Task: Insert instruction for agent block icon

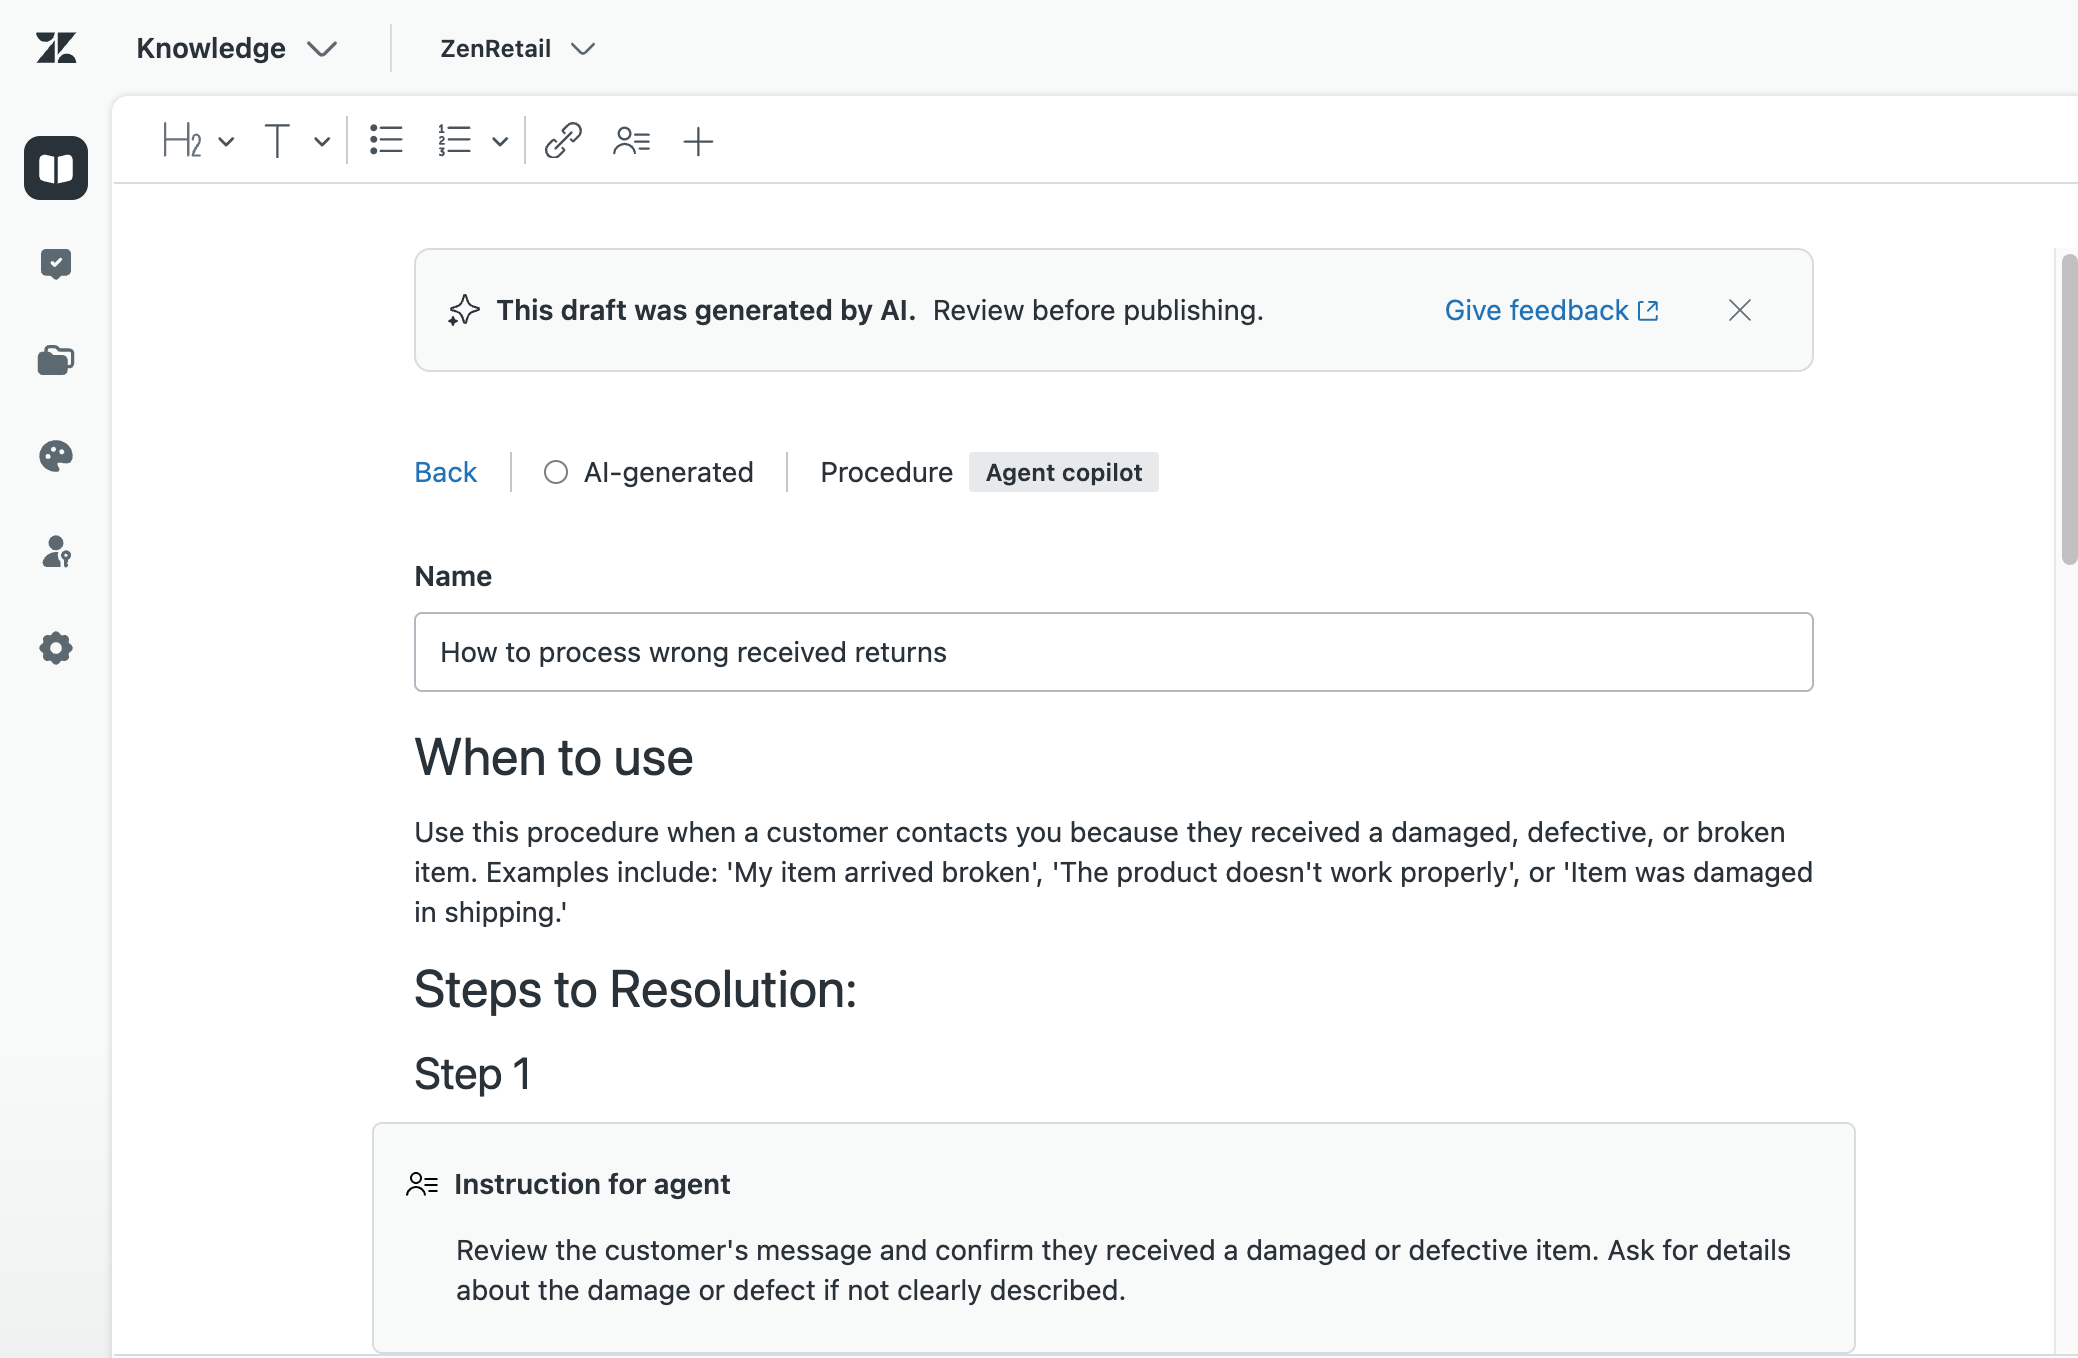Action: click(x=631, y=141)
